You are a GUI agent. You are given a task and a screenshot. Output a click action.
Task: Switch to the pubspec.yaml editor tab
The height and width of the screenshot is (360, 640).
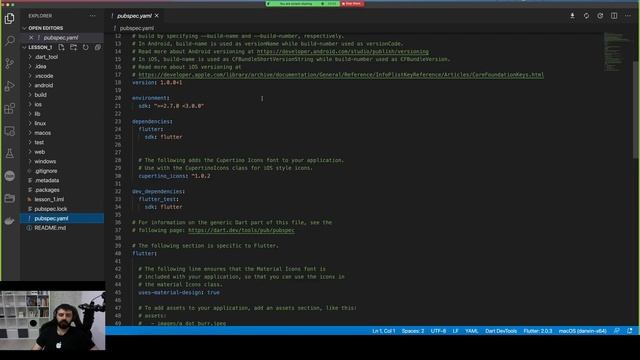135,16
